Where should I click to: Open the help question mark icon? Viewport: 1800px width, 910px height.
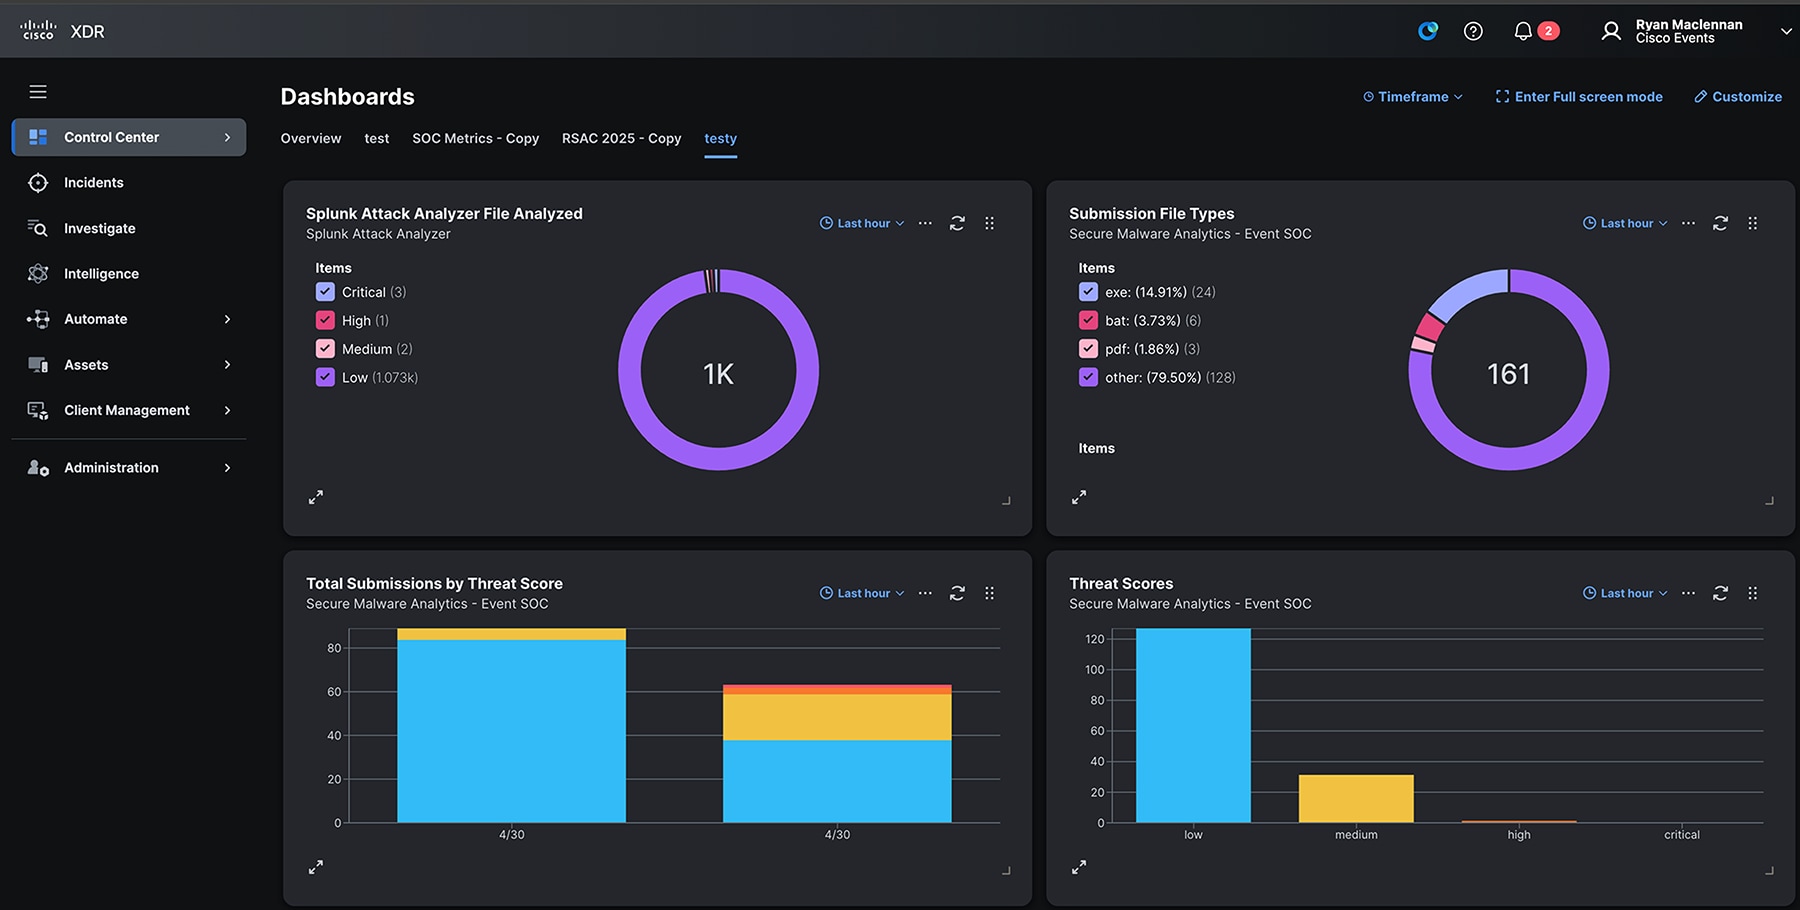(1473, 31)
